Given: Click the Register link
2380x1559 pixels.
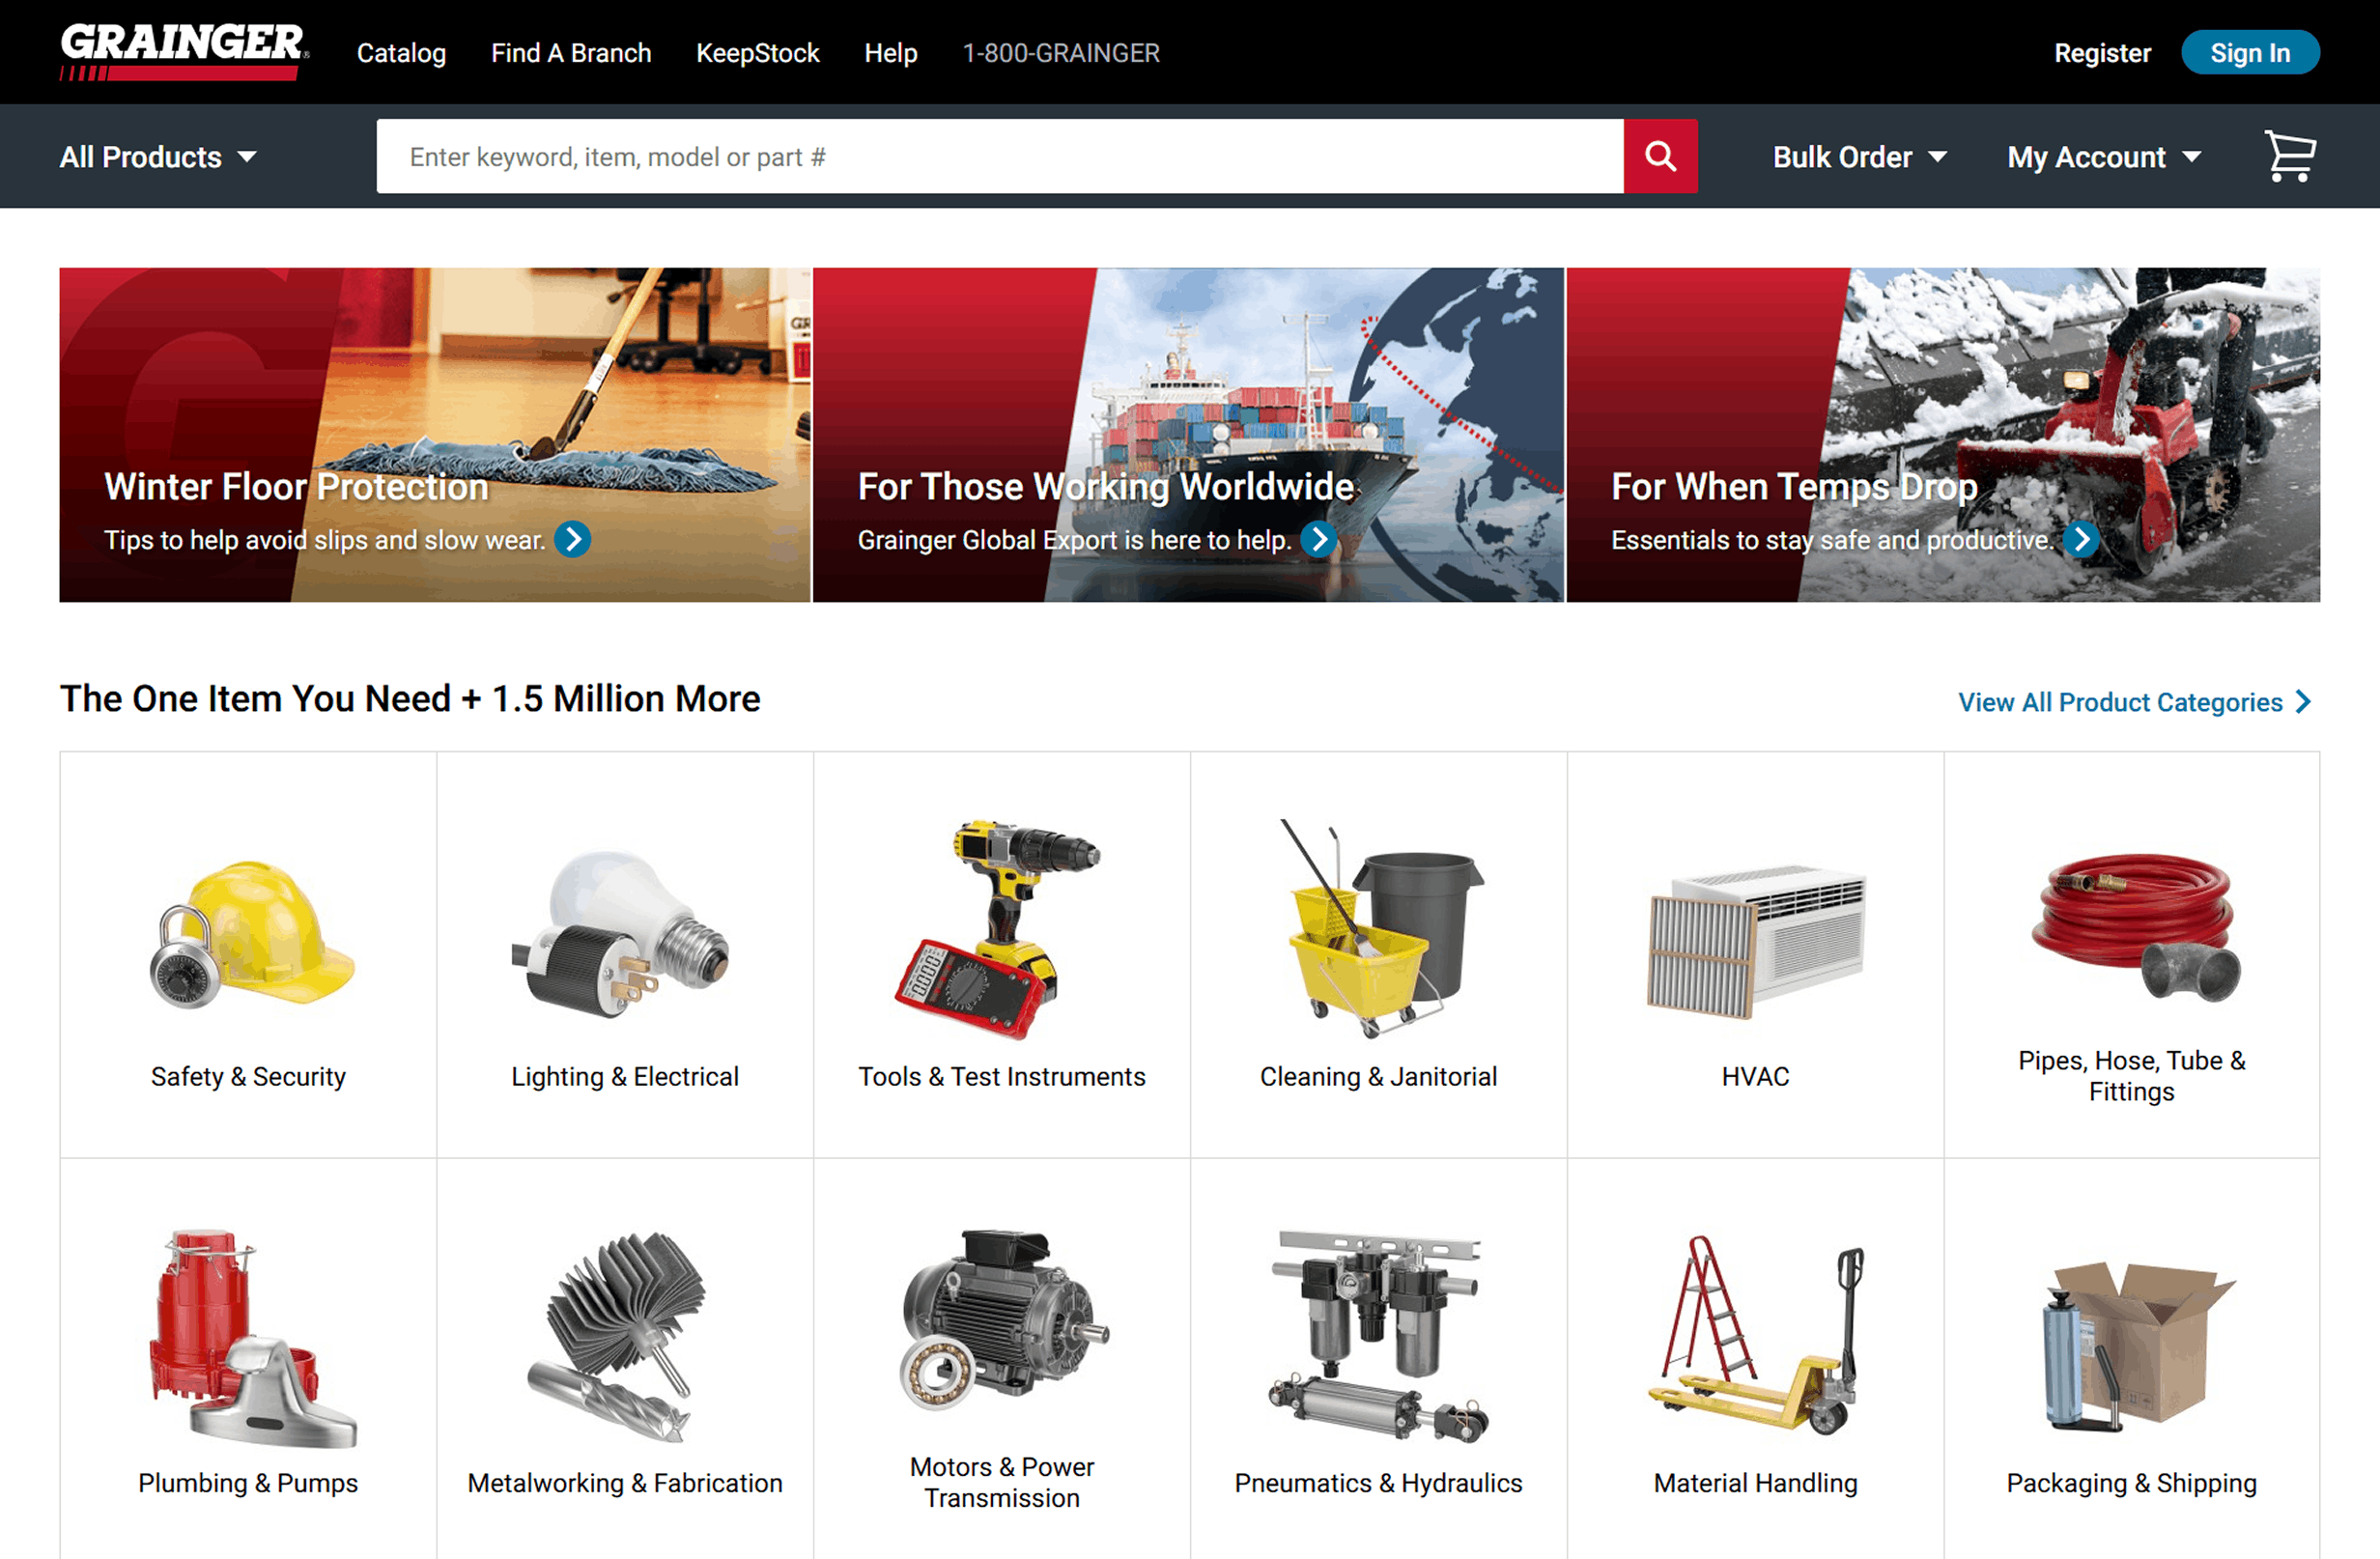Looking at the screenshot, I should coord(2102,52).
